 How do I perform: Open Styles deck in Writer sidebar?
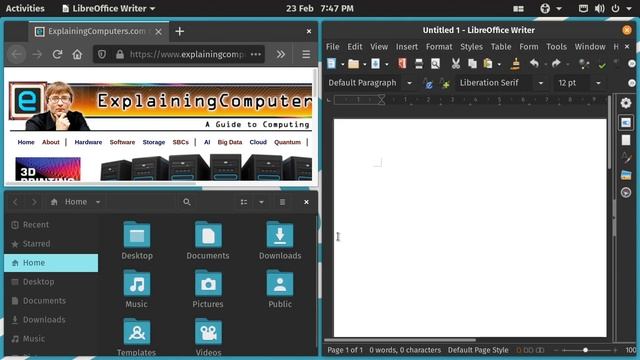[626, 158]
